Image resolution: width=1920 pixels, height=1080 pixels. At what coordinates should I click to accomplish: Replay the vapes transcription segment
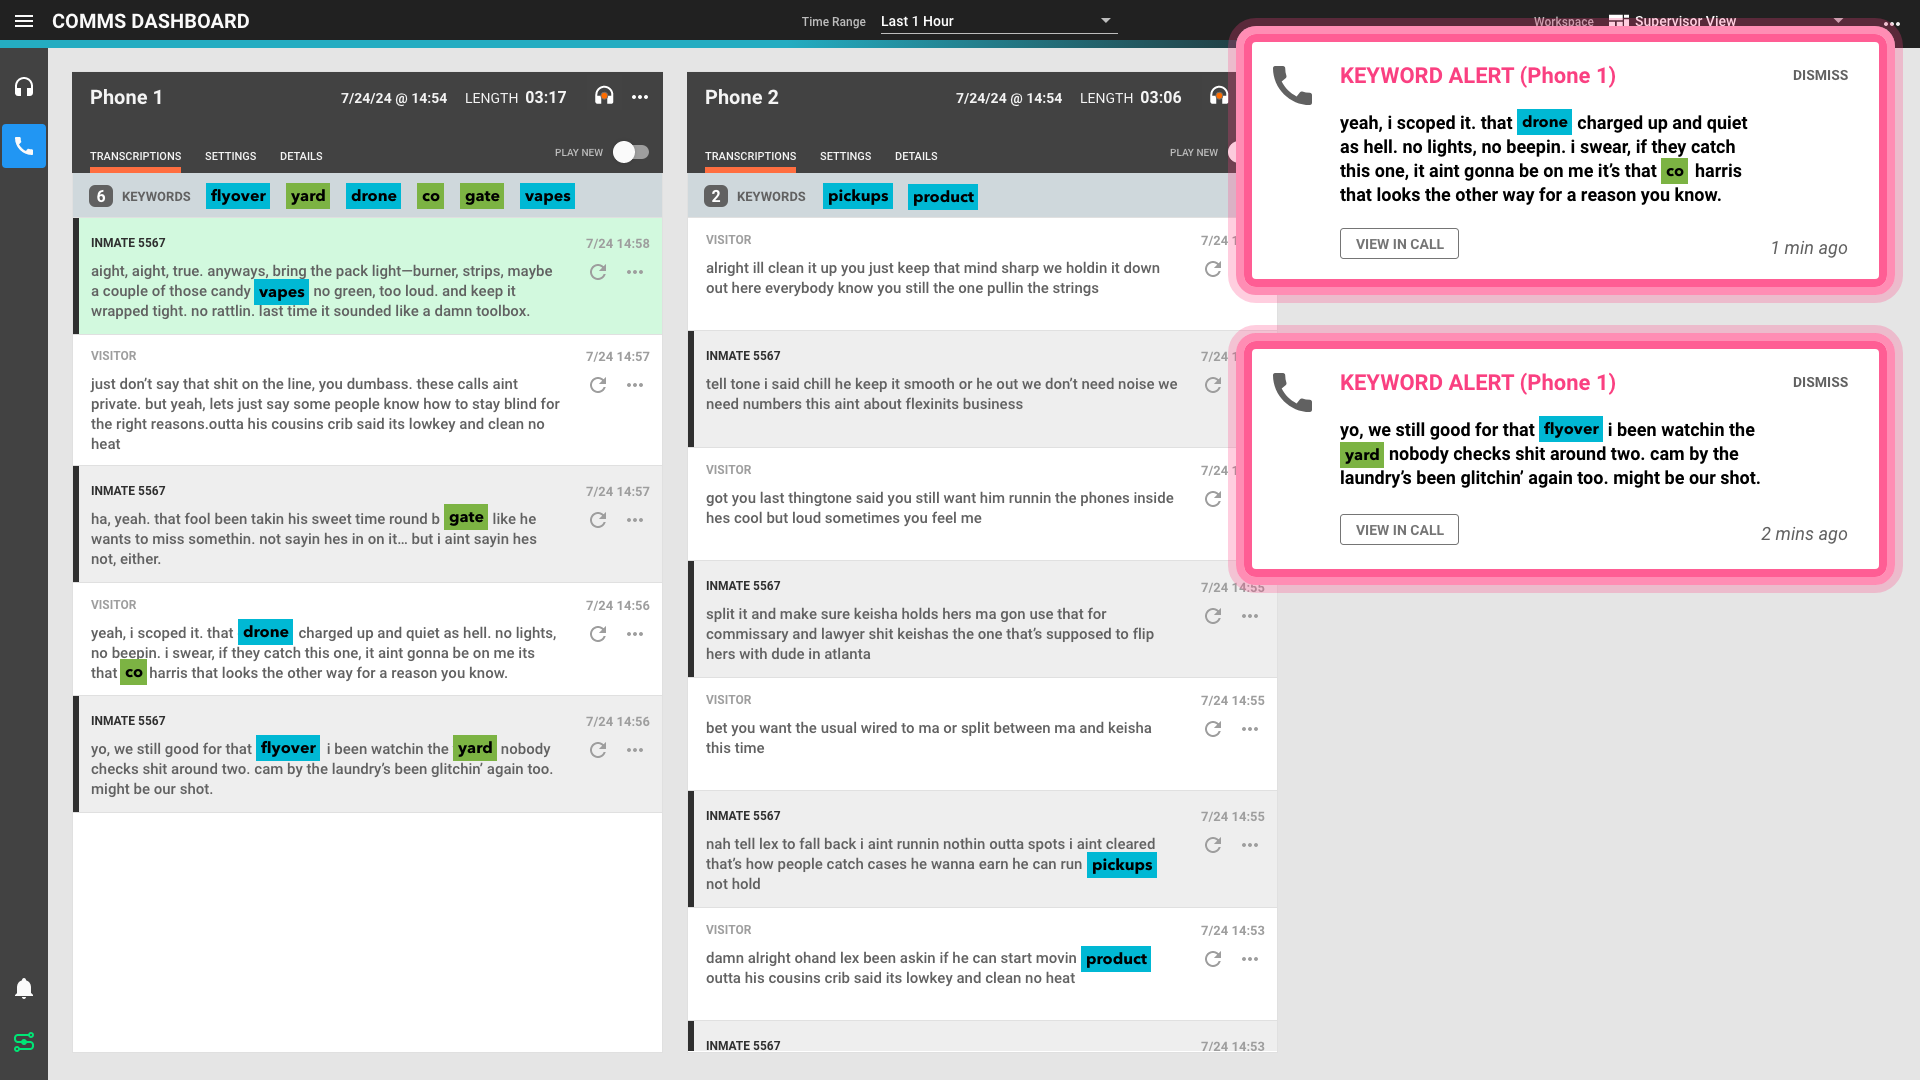pyautogui.click(x=598, y=272)
